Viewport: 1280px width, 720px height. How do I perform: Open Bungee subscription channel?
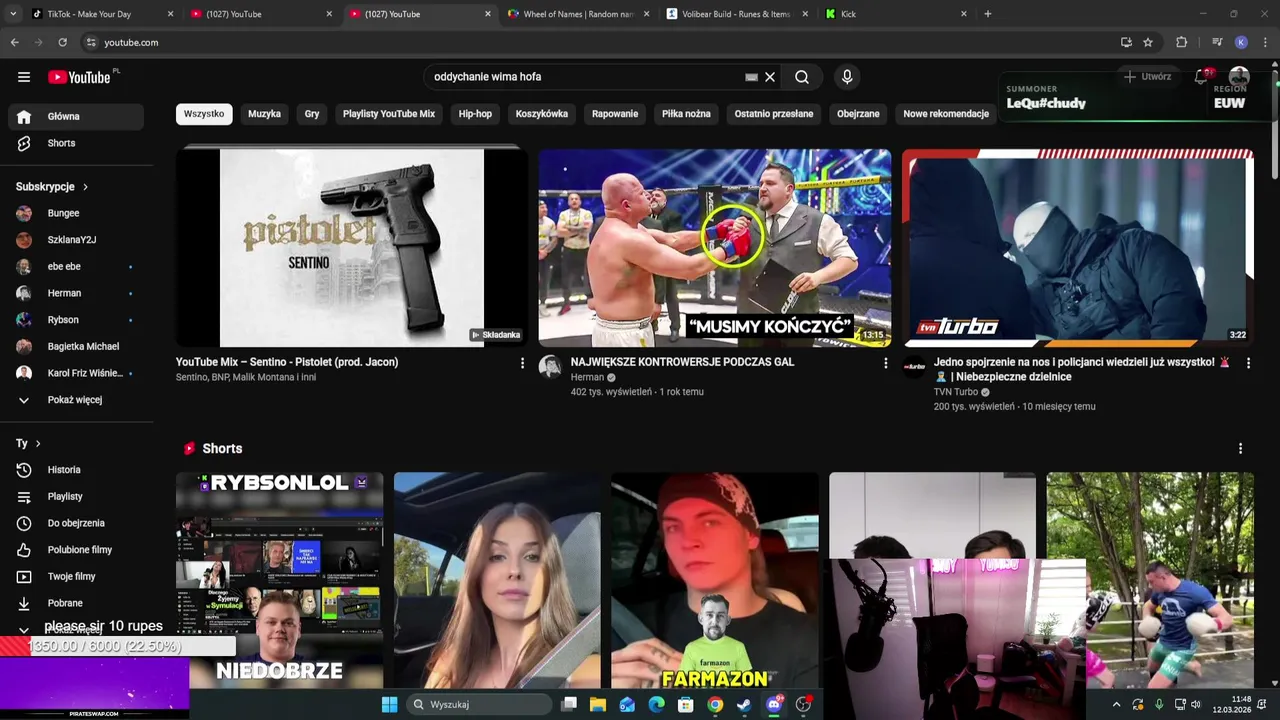point(76,213)
